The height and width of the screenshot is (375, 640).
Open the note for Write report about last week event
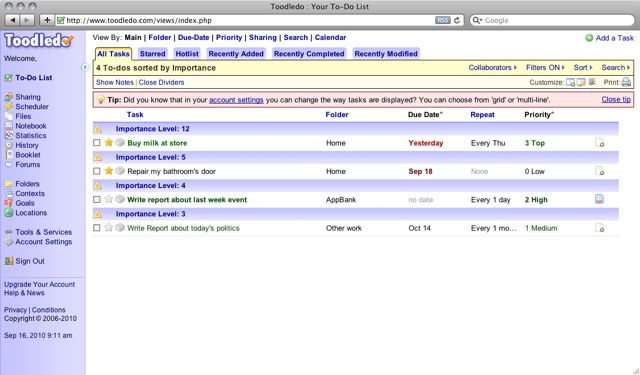(x=599, y=199)
